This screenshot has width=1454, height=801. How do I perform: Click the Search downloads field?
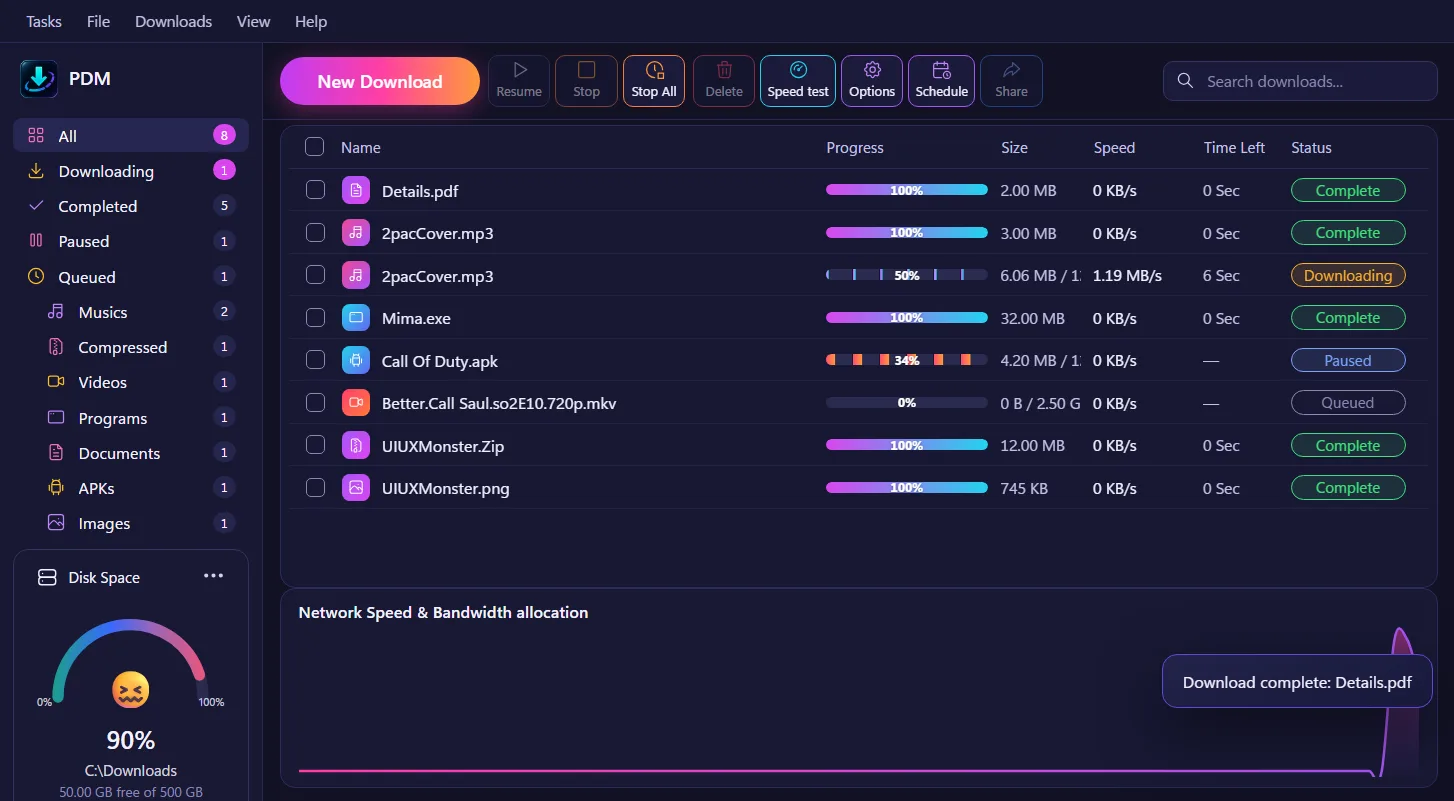pyautogui.click(x=1300, y=81)
